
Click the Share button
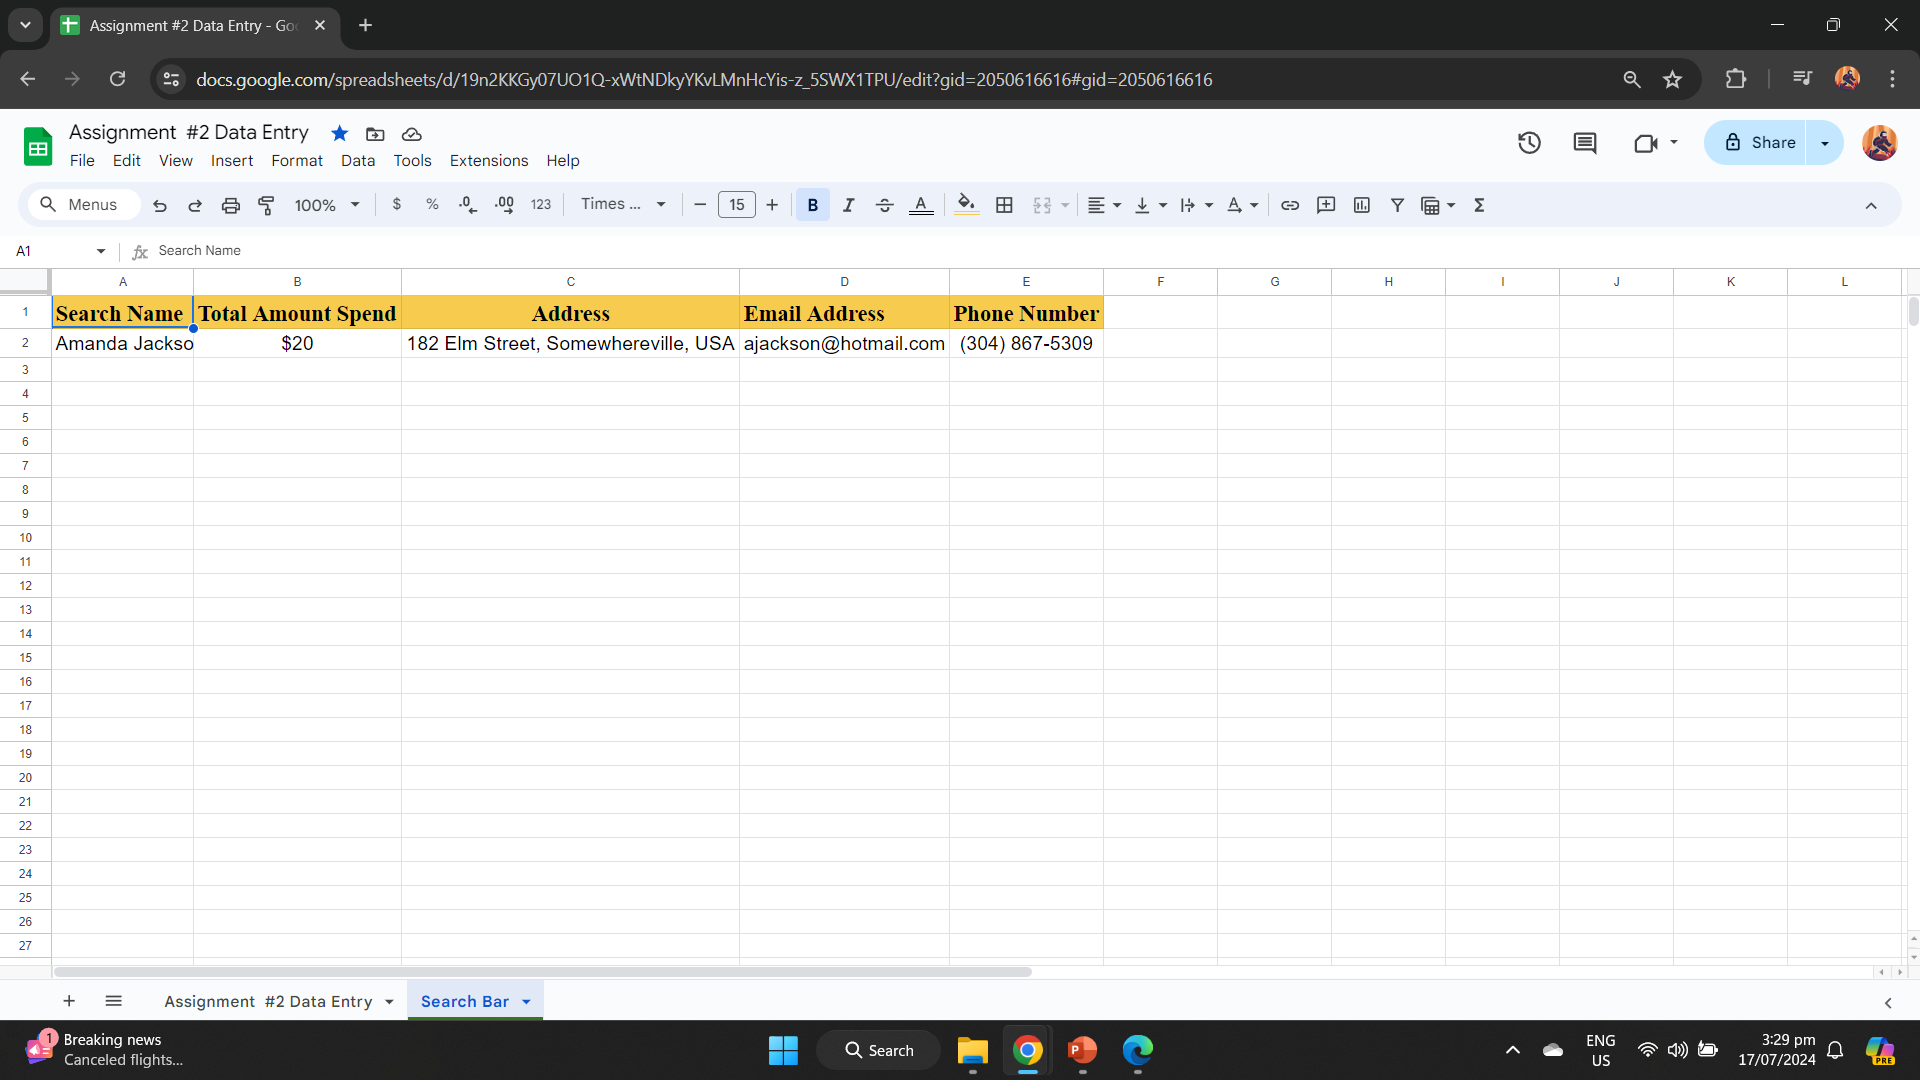[1760, 143]
